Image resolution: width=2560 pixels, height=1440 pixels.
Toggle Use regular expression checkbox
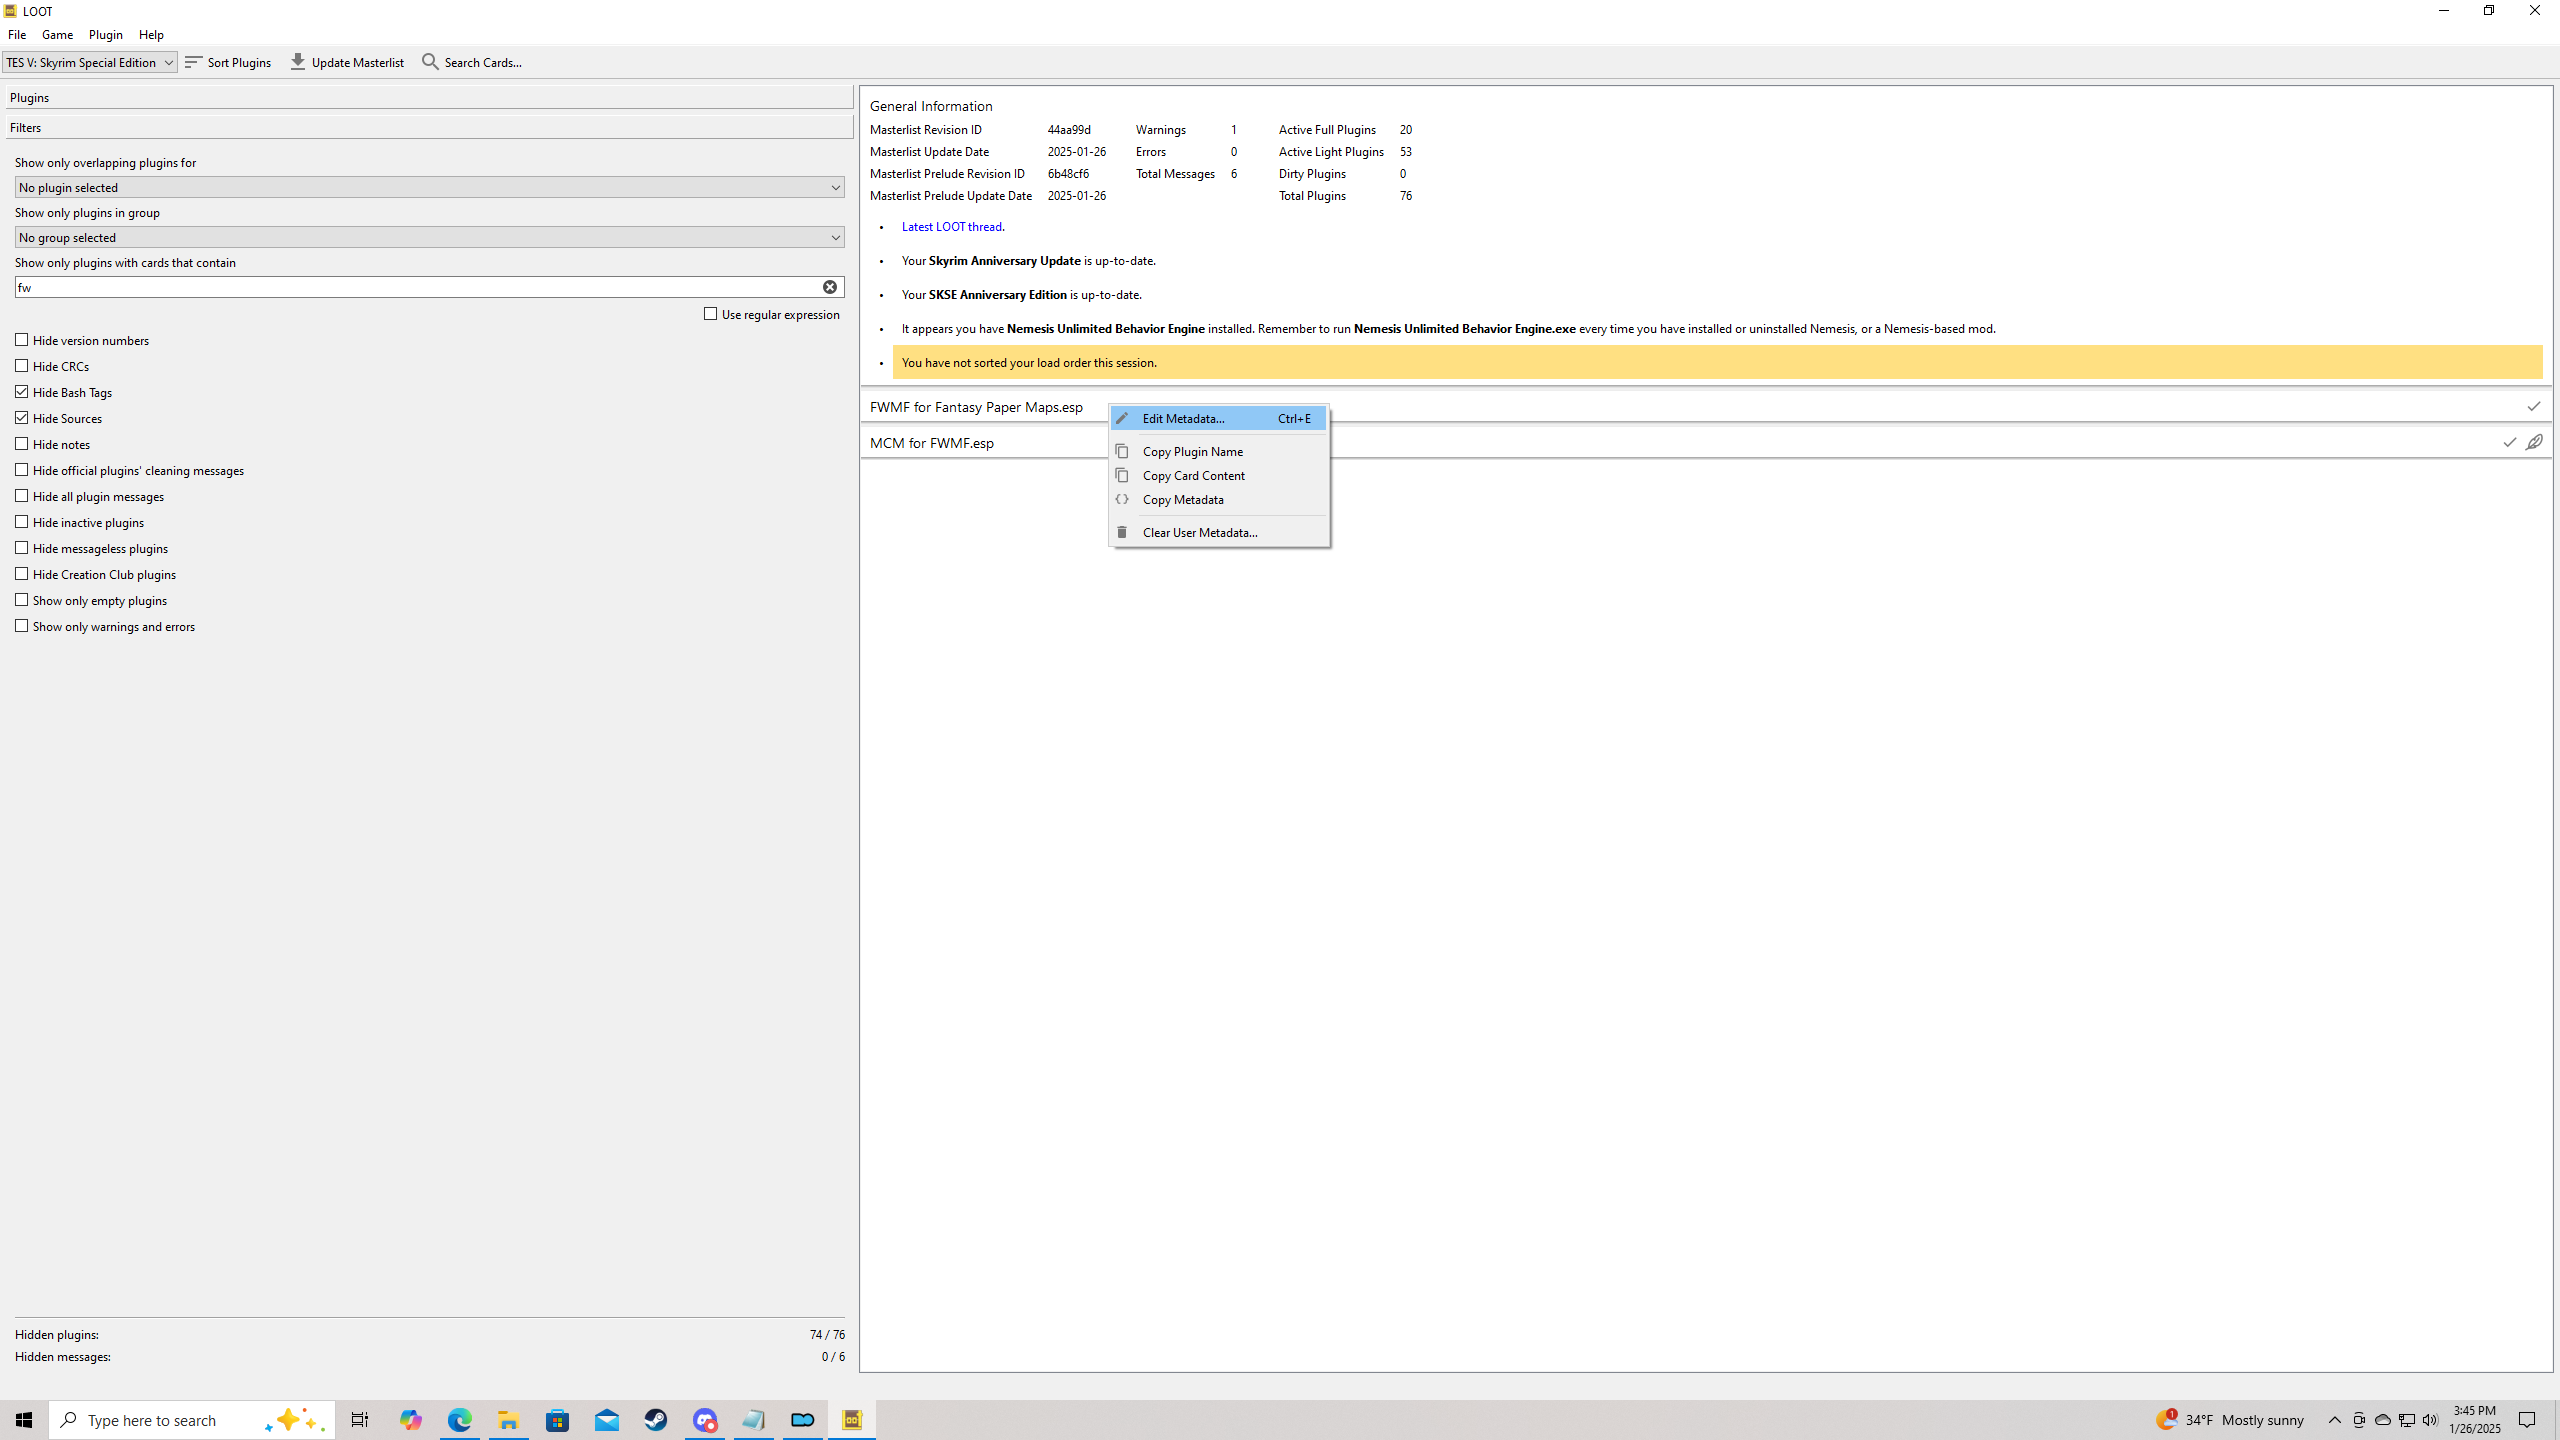711,314
